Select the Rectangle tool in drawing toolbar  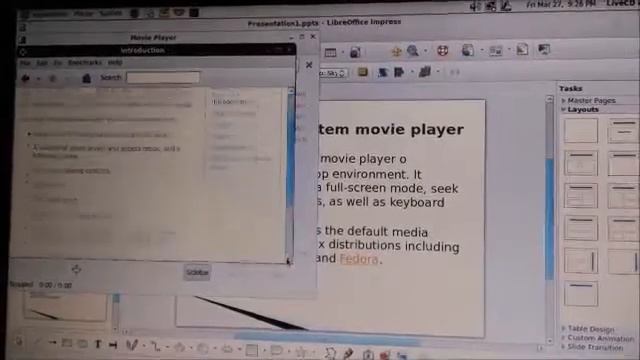67,343
